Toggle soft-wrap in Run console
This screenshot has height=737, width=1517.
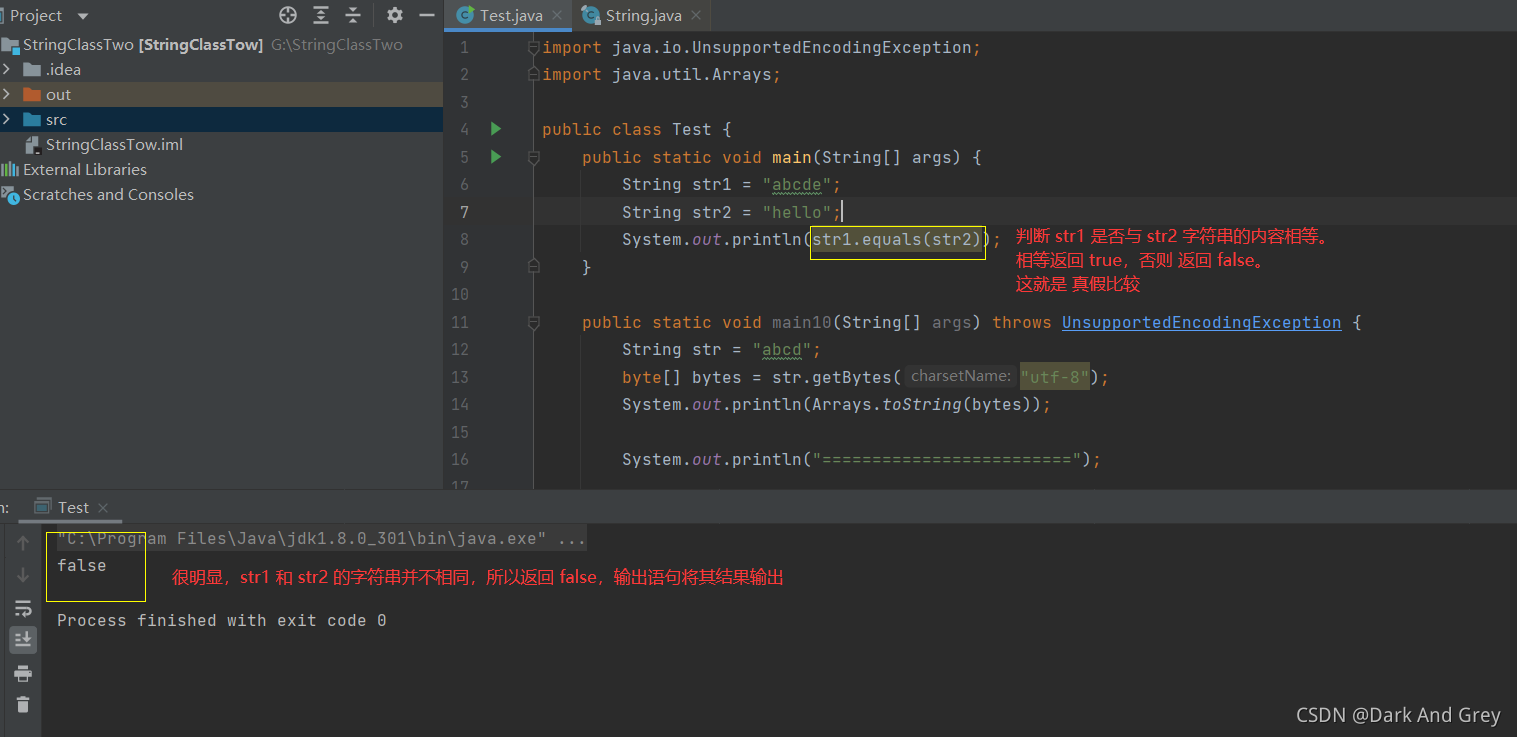pyautogui.click(x=23, y=608)
